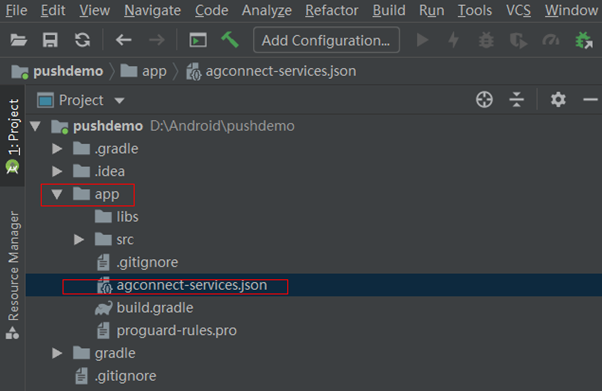This screenshot has height=391, width=602.
Task: Toggle the 1: Project side tab
Action: point(13,136)
